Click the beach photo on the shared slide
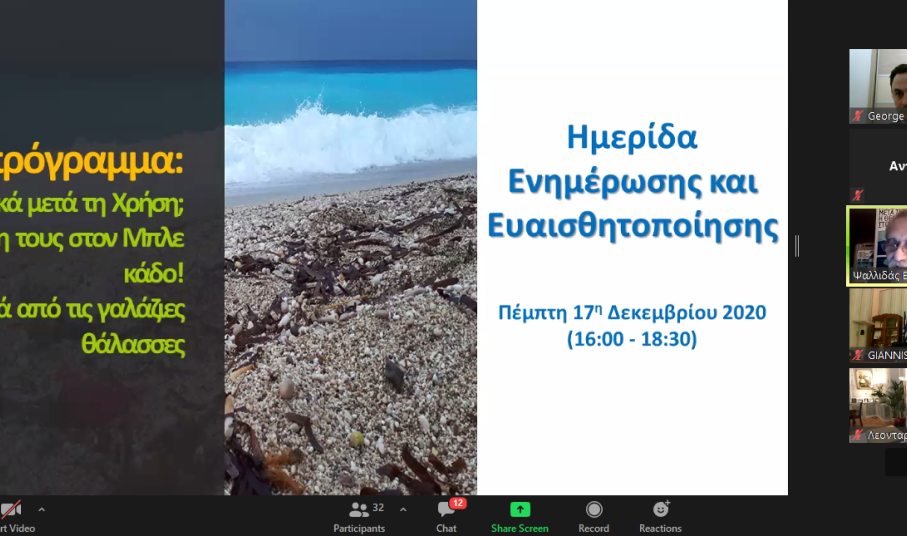The image size is (907, 536). pyautogui.click(x=350, y=300)
